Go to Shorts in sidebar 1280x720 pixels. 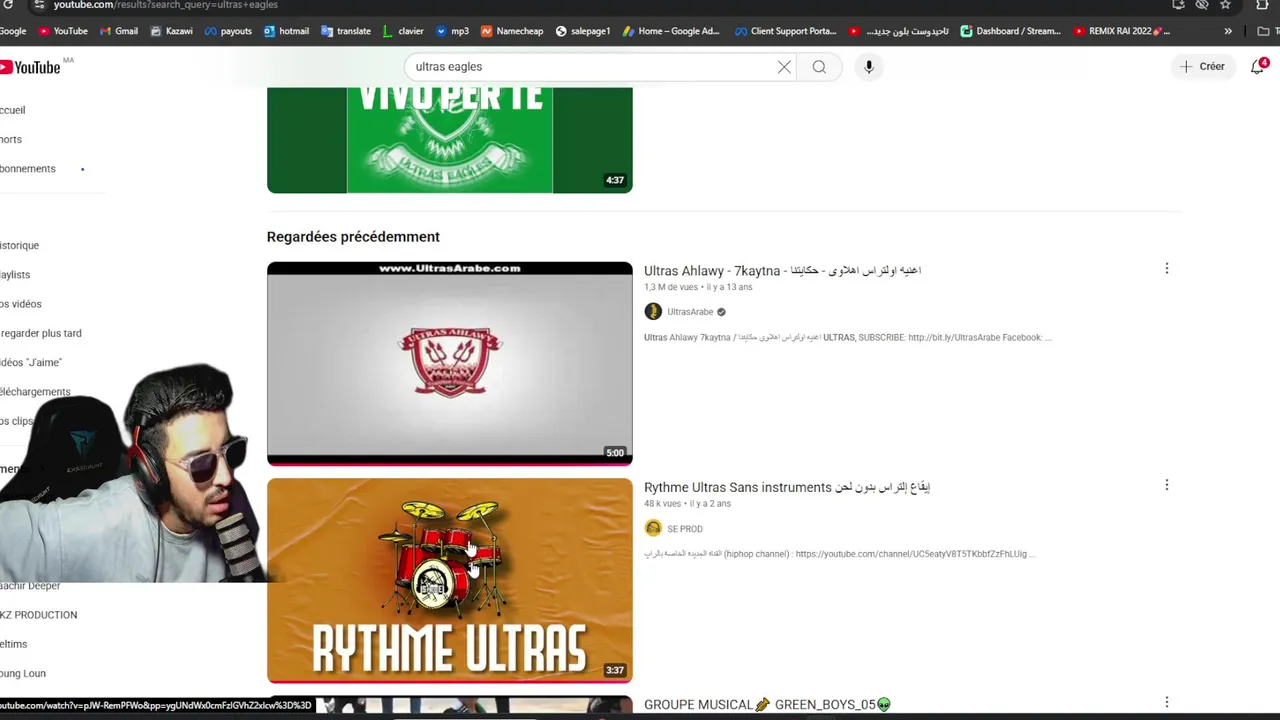click(11, 139)
